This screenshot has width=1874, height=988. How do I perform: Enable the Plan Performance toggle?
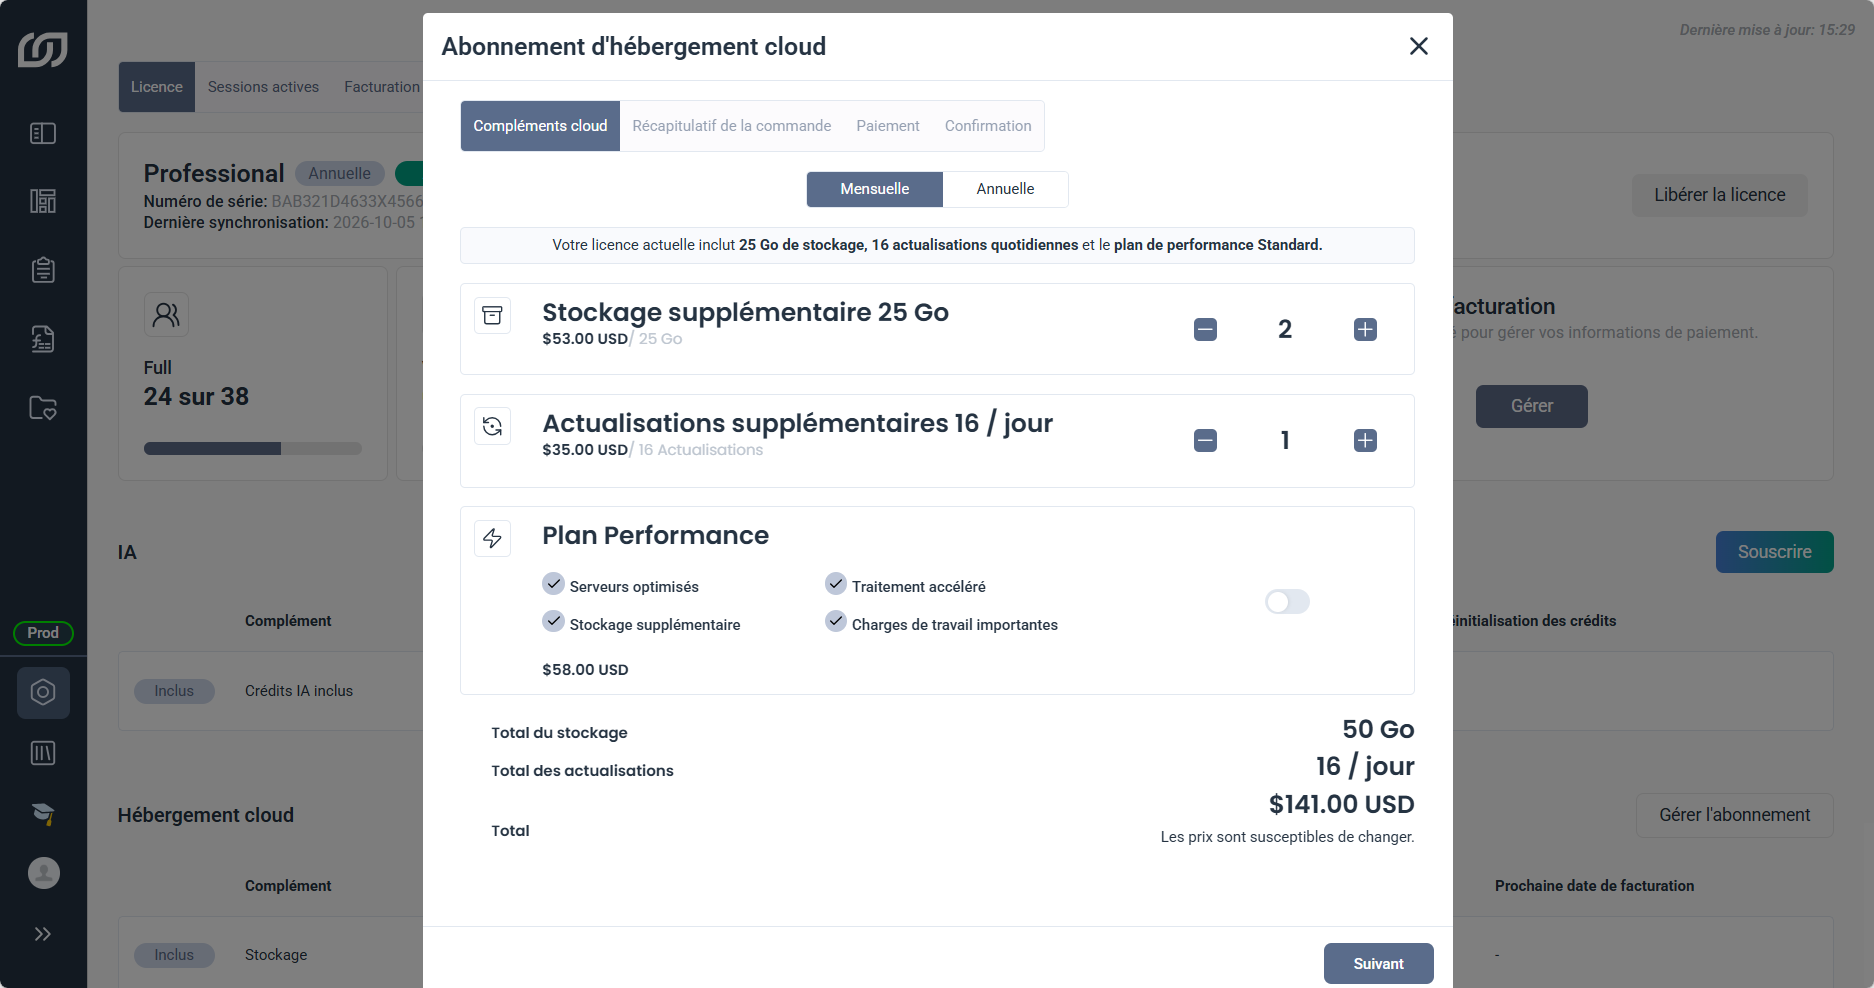click(x=1287, y=601)
